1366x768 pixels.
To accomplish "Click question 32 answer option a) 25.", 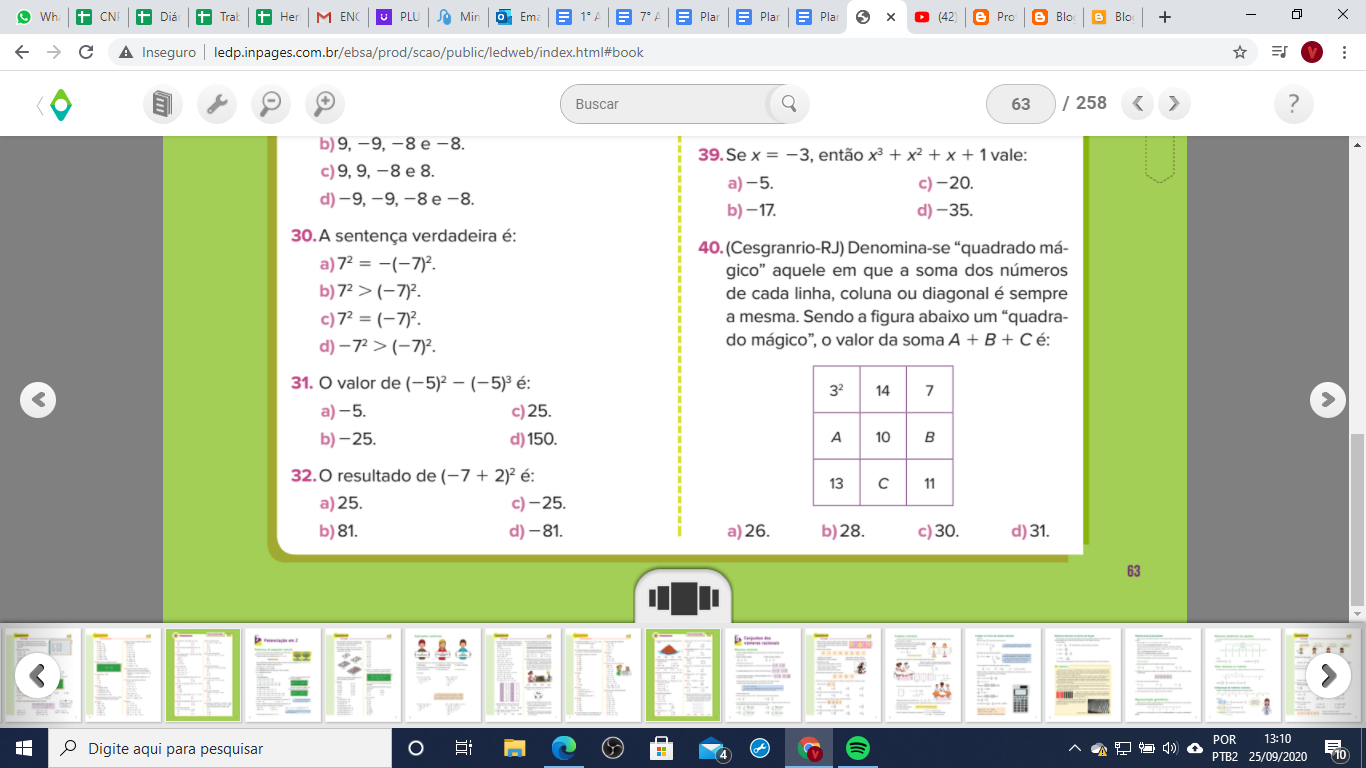I will click(x=341, y=503).
